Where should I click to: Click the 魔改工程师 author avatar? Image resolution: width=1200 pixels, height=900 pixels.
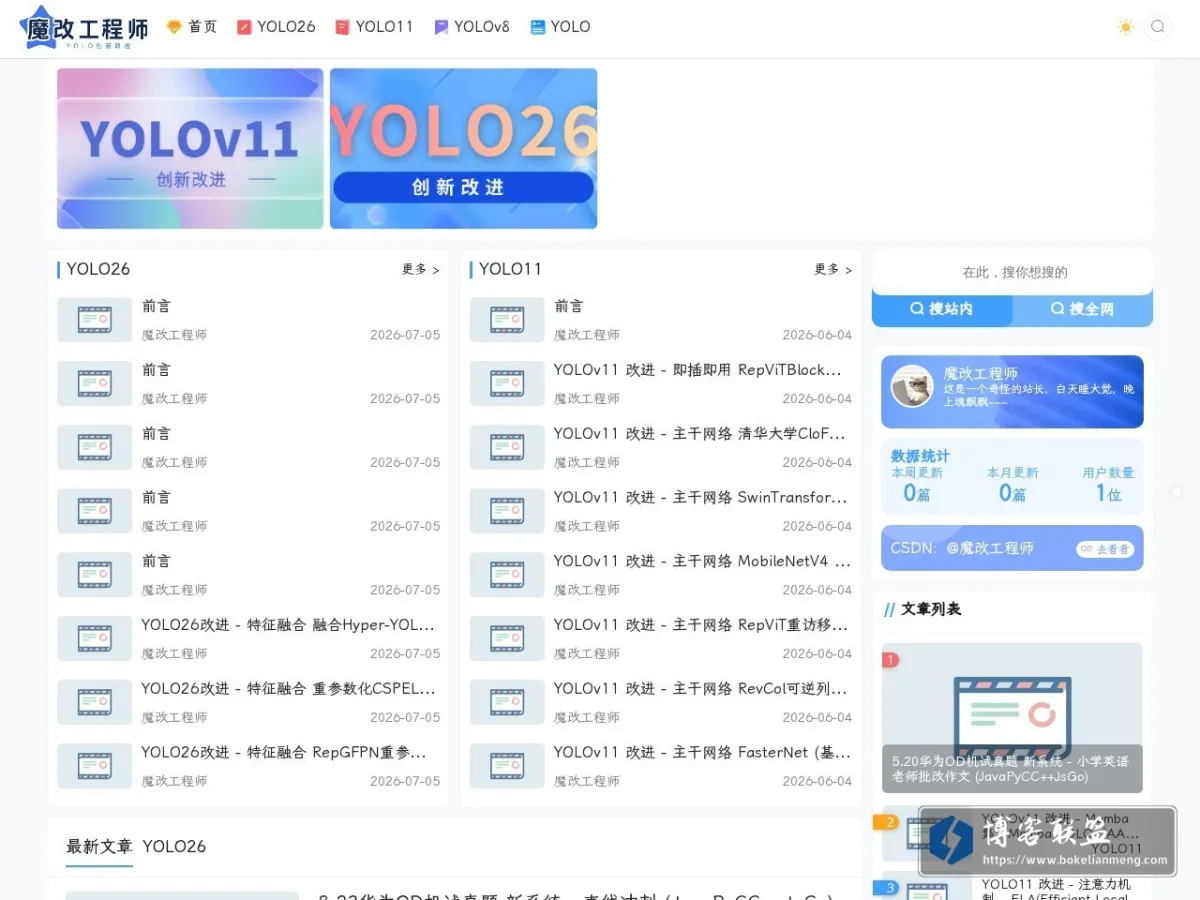click(x=912, y=386)
